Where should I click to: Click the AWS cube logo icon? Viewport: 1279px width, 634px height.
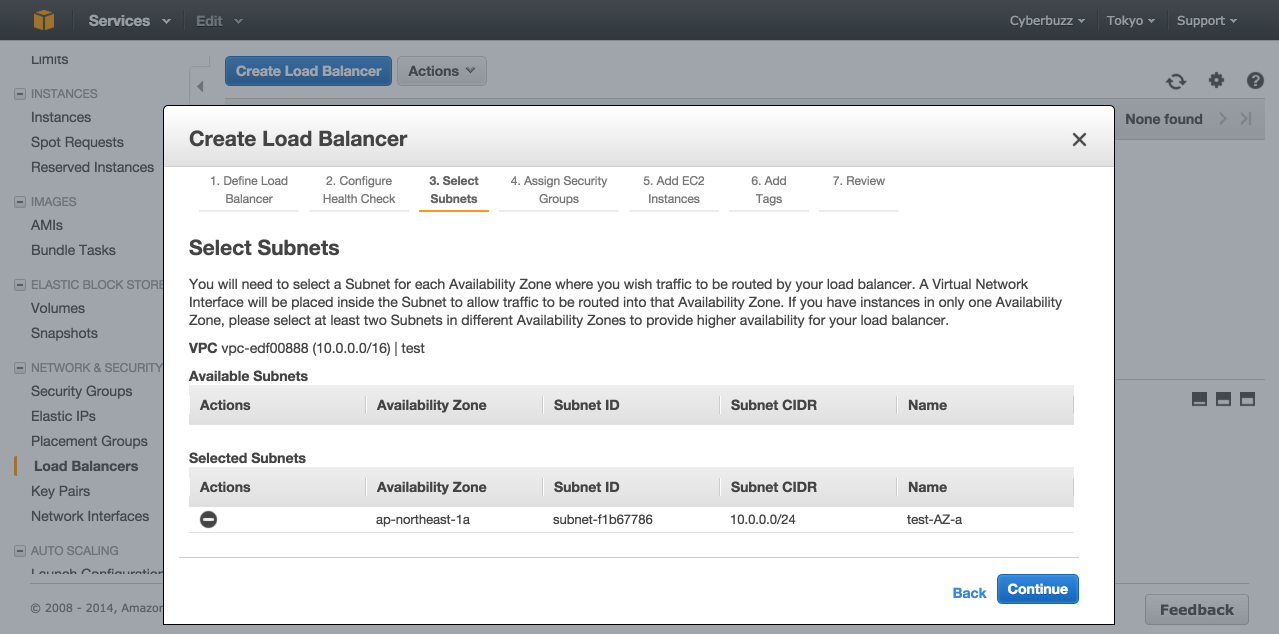click(x=43, y=20)
